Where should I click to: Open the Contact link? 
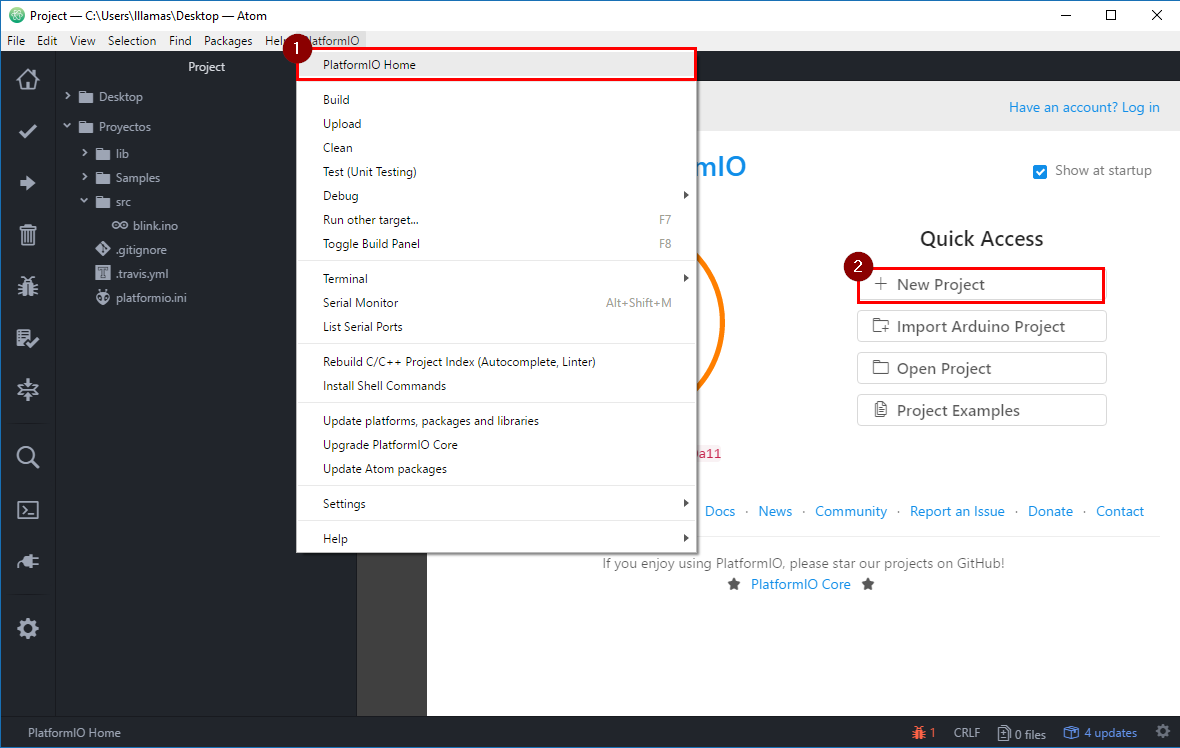click(1120, 512)
